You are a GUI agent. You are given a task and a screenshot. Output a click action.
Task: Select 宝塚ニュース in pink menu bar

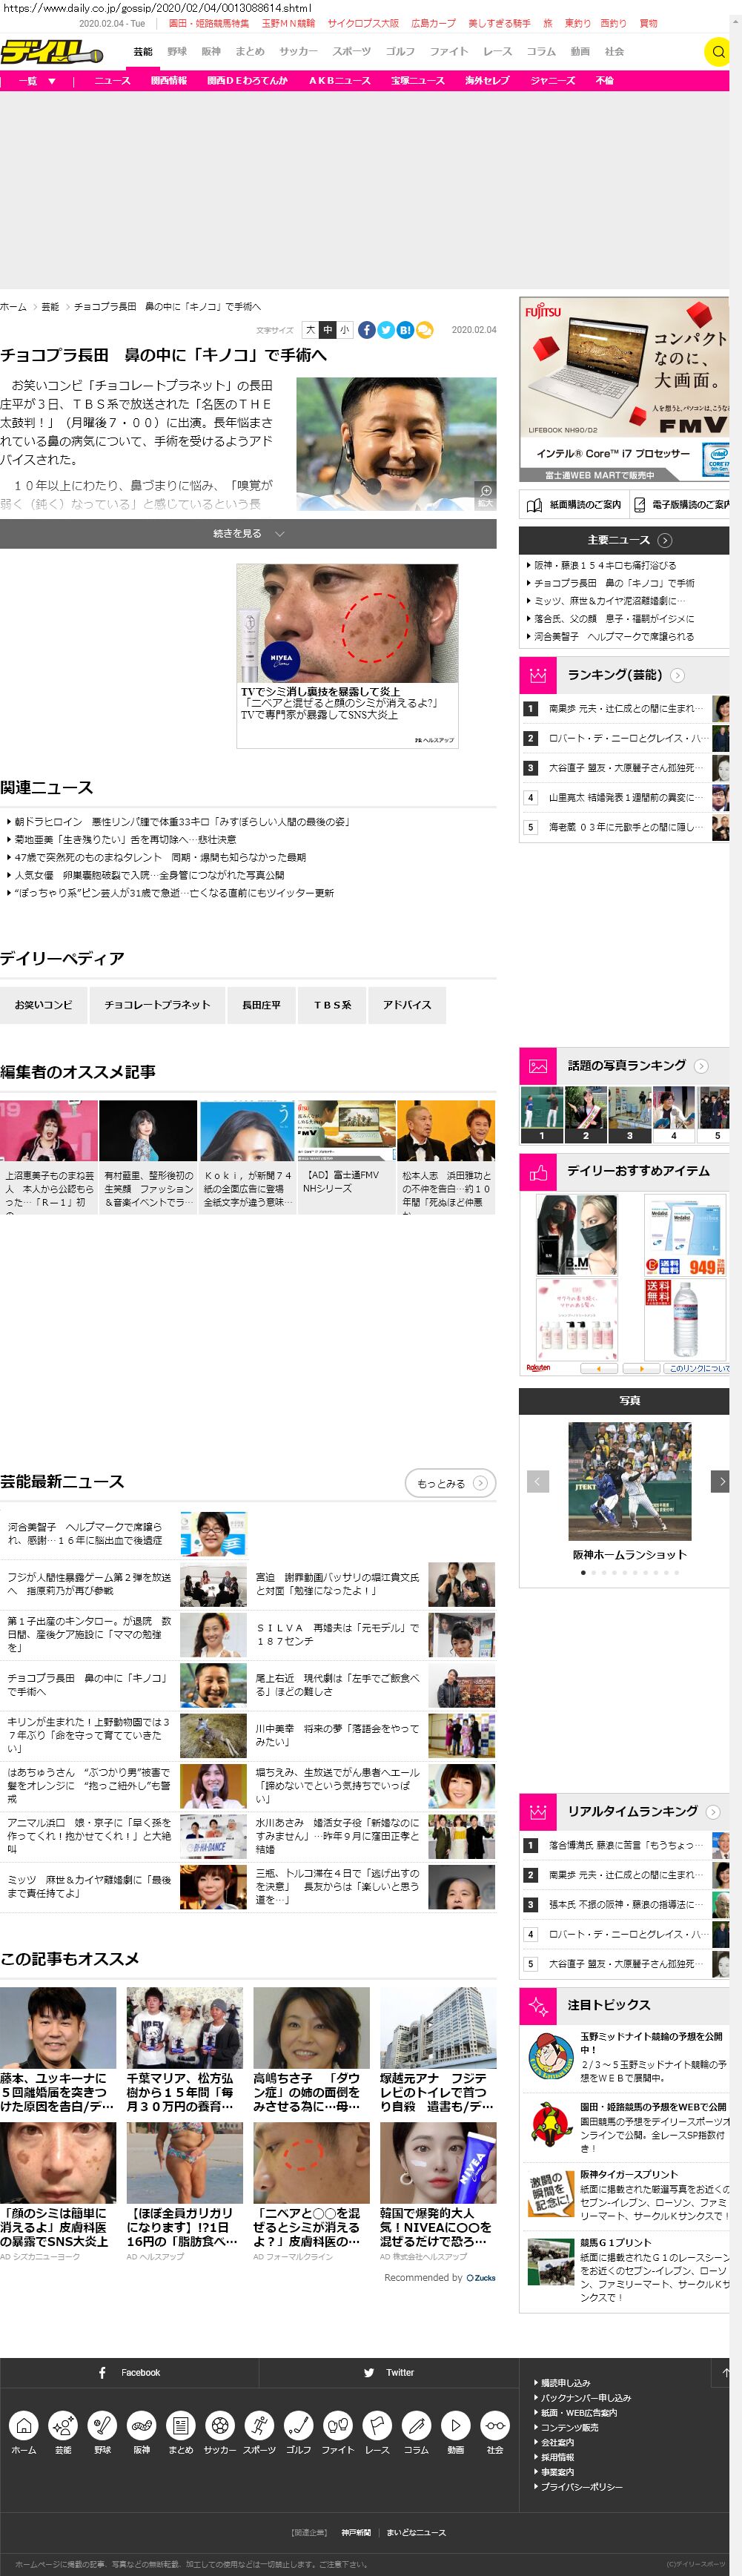pos(417,81)
